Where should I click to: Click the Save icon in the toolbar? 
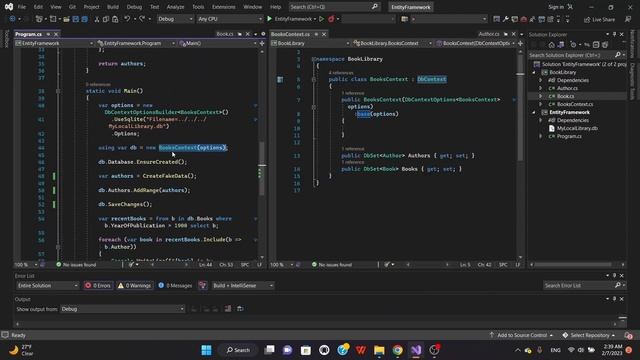[76, 19]
